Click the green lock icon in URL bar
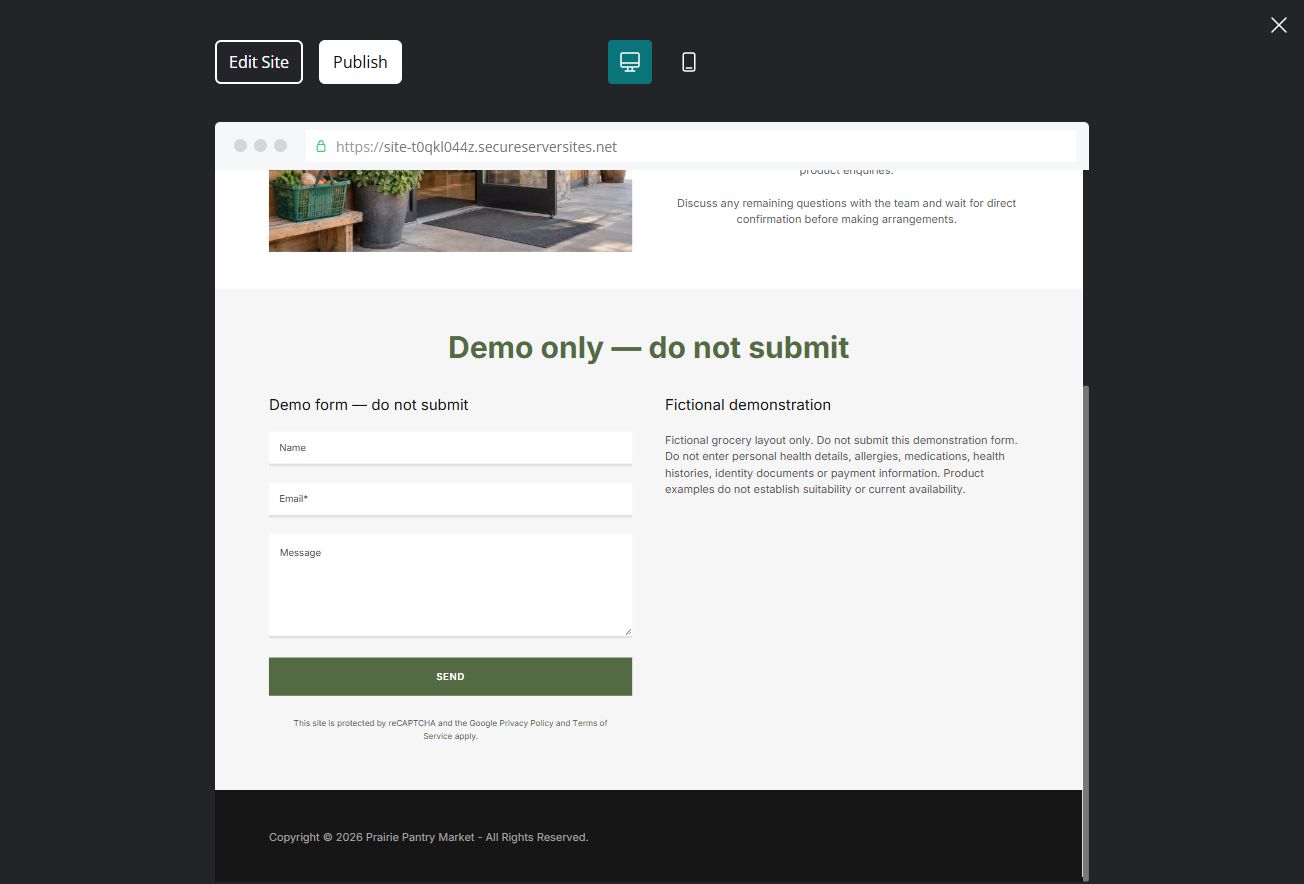The width and height of the screenshot is (1304, 884). (321, 146)
